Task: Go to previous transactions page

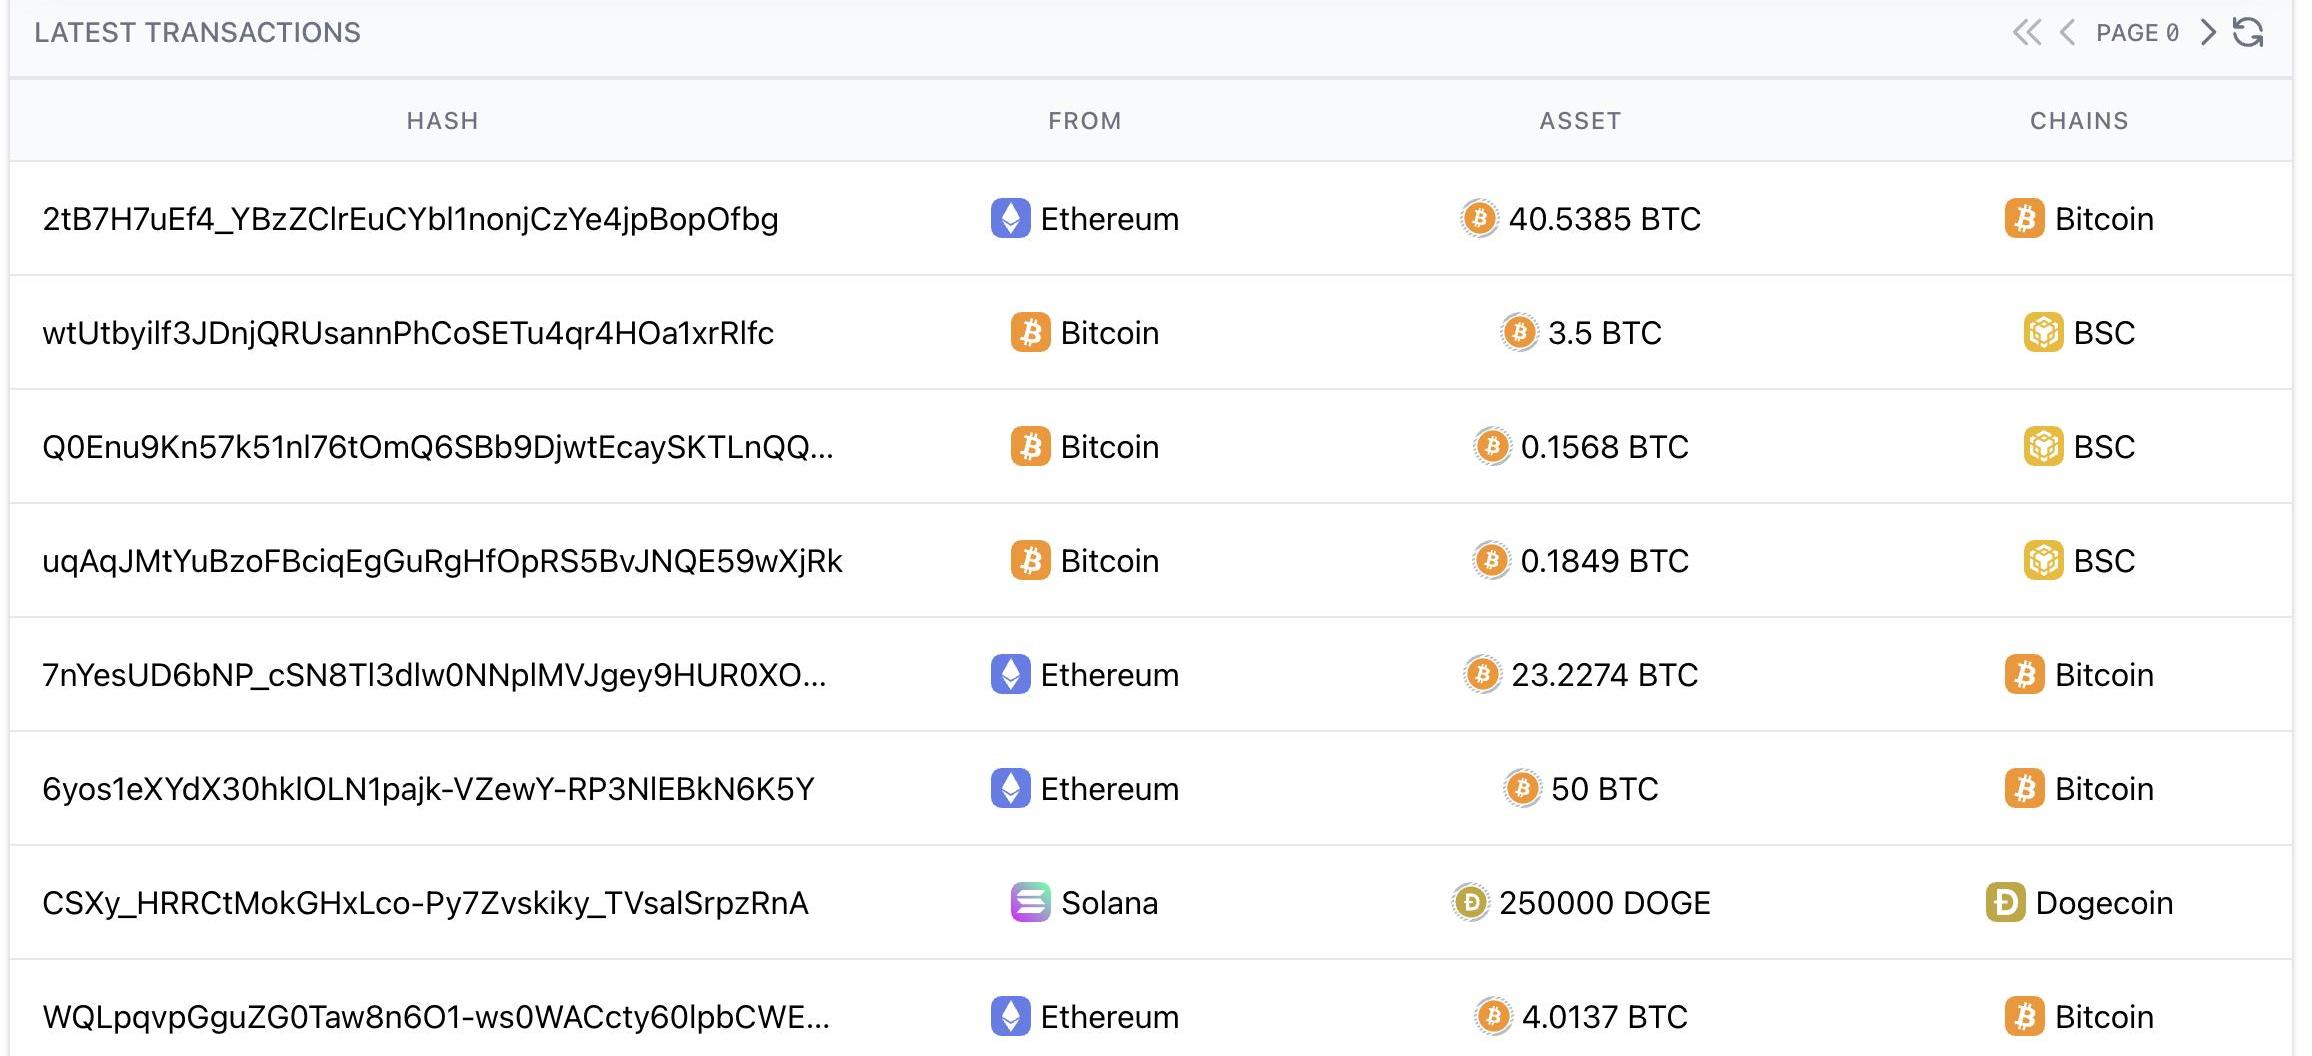Action: click(x=2067, y=33)
